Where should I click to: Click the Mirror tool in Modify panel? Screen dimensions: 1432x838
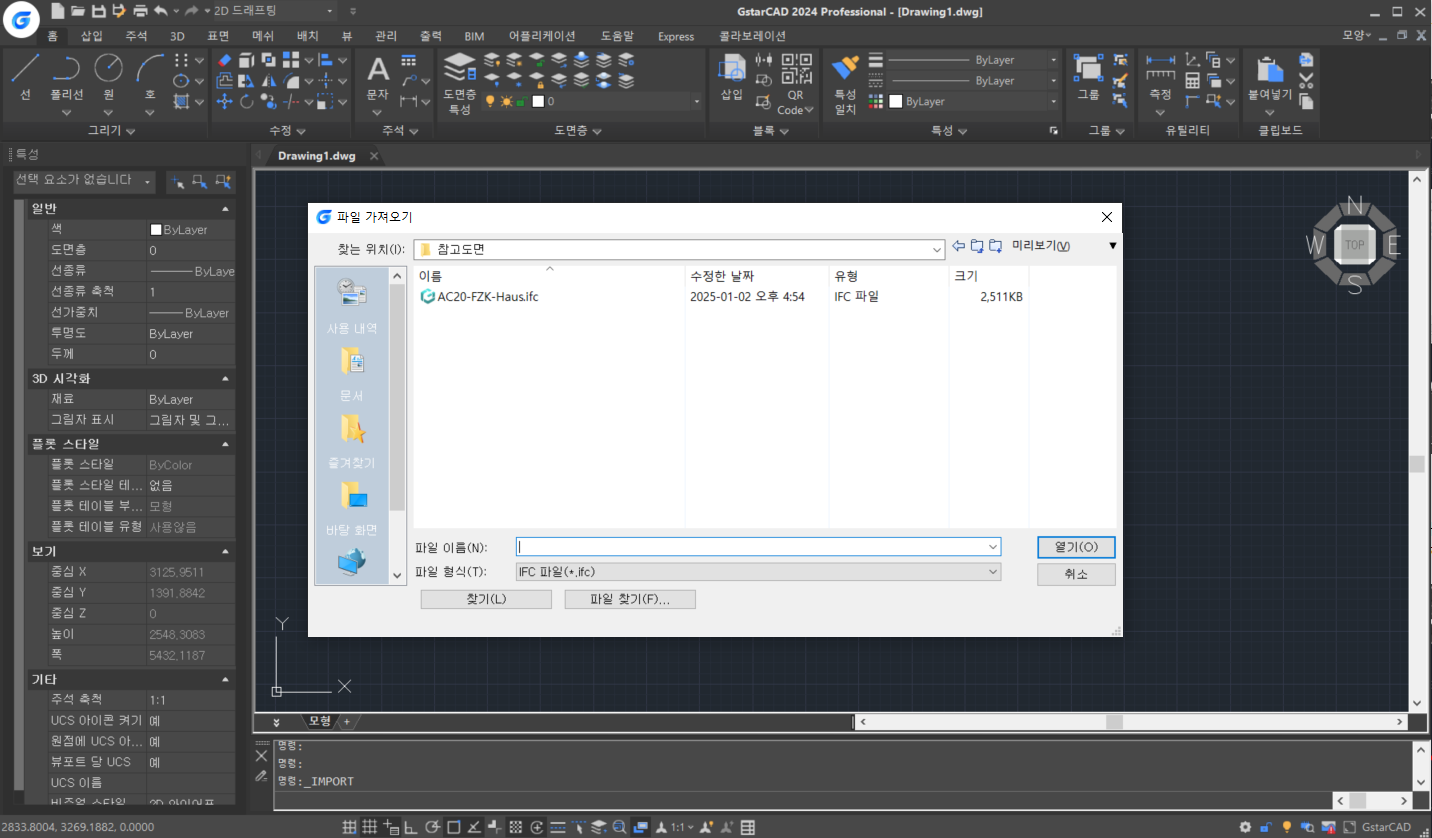point(268,80)
